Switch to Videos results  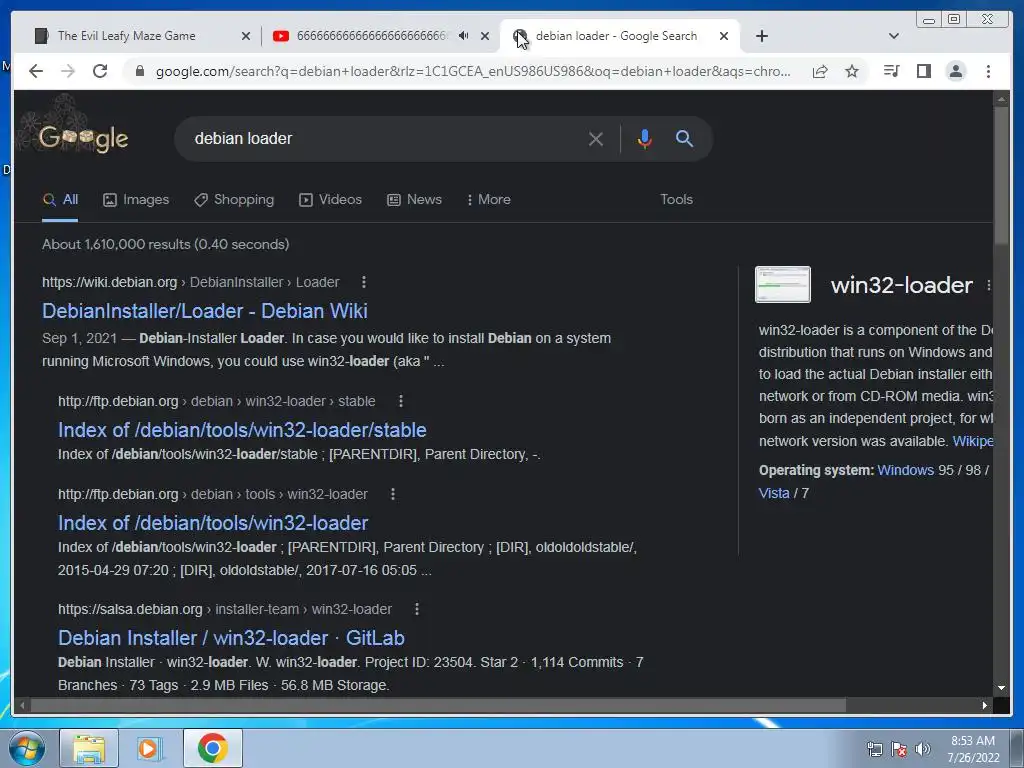(330, 200)
